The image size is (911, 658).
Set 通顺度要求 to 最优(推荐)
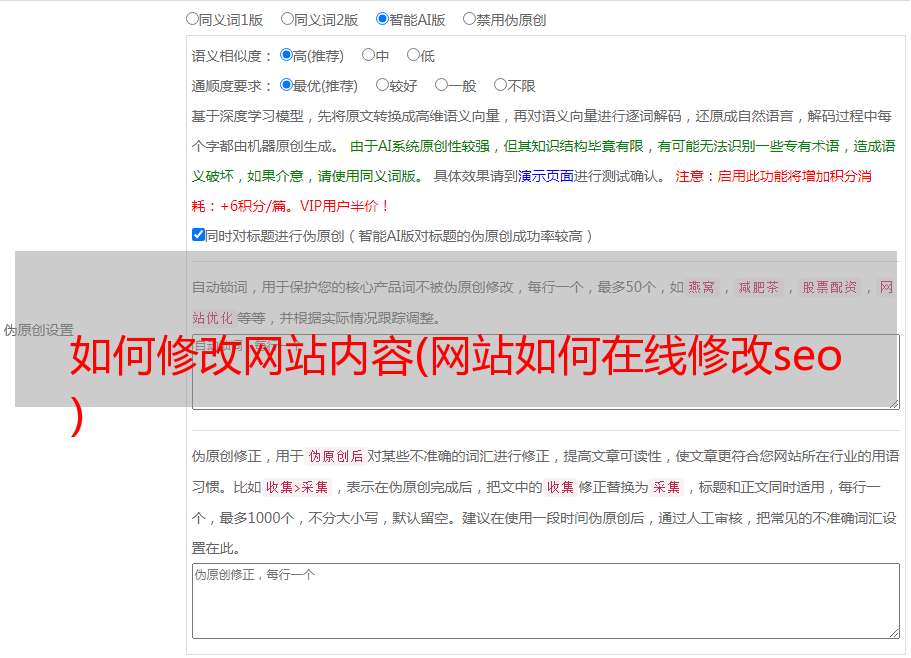(x=286, y=85)
